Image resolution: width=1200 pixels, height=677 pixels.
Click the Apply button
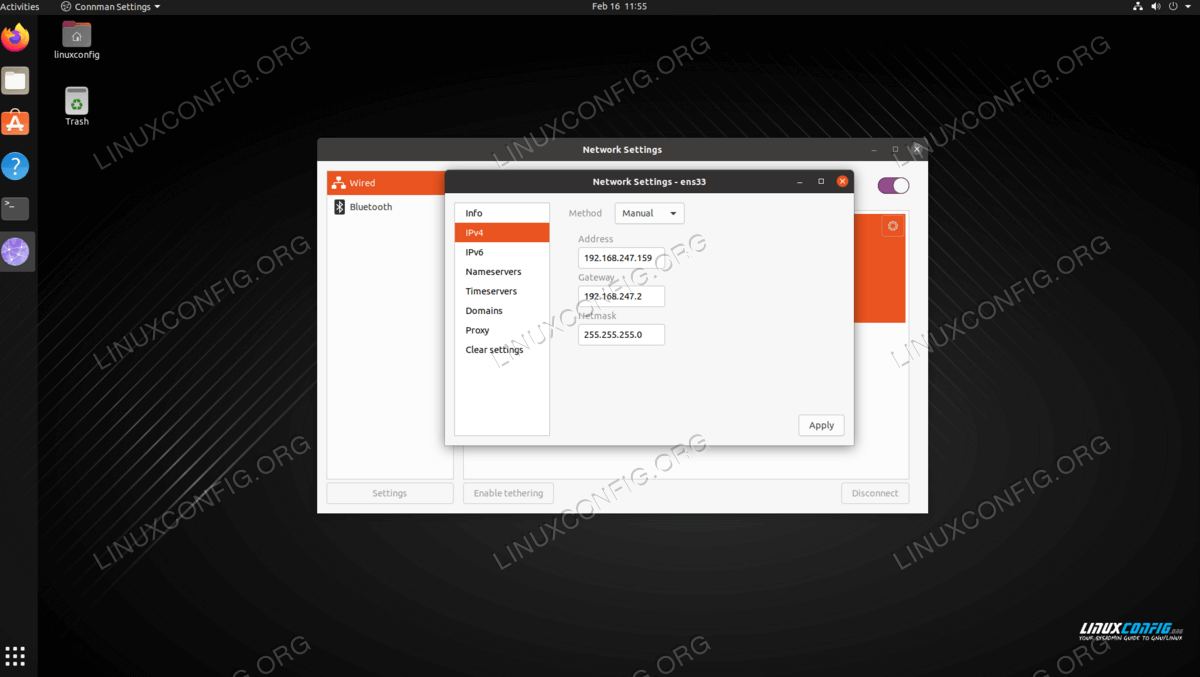point(821,425)
